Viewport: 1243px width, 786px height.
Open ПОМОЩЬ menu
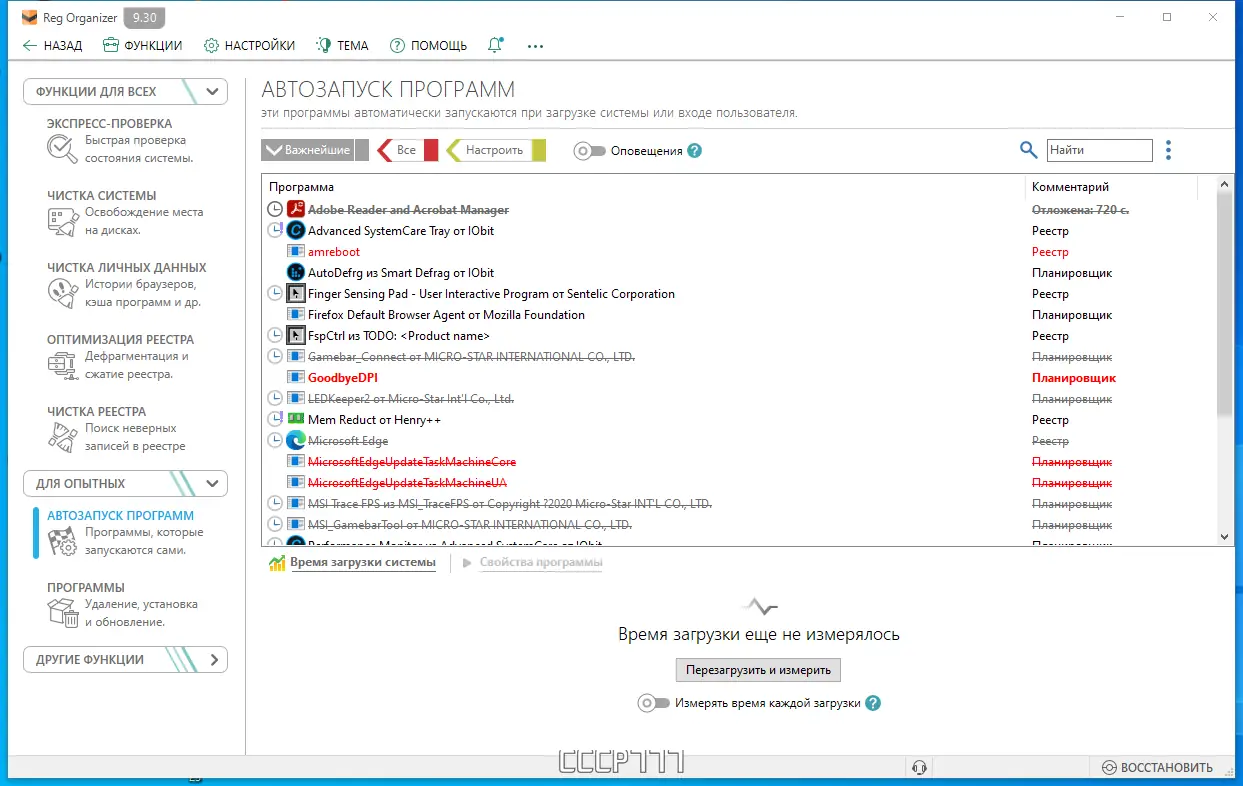pos(428,45)
